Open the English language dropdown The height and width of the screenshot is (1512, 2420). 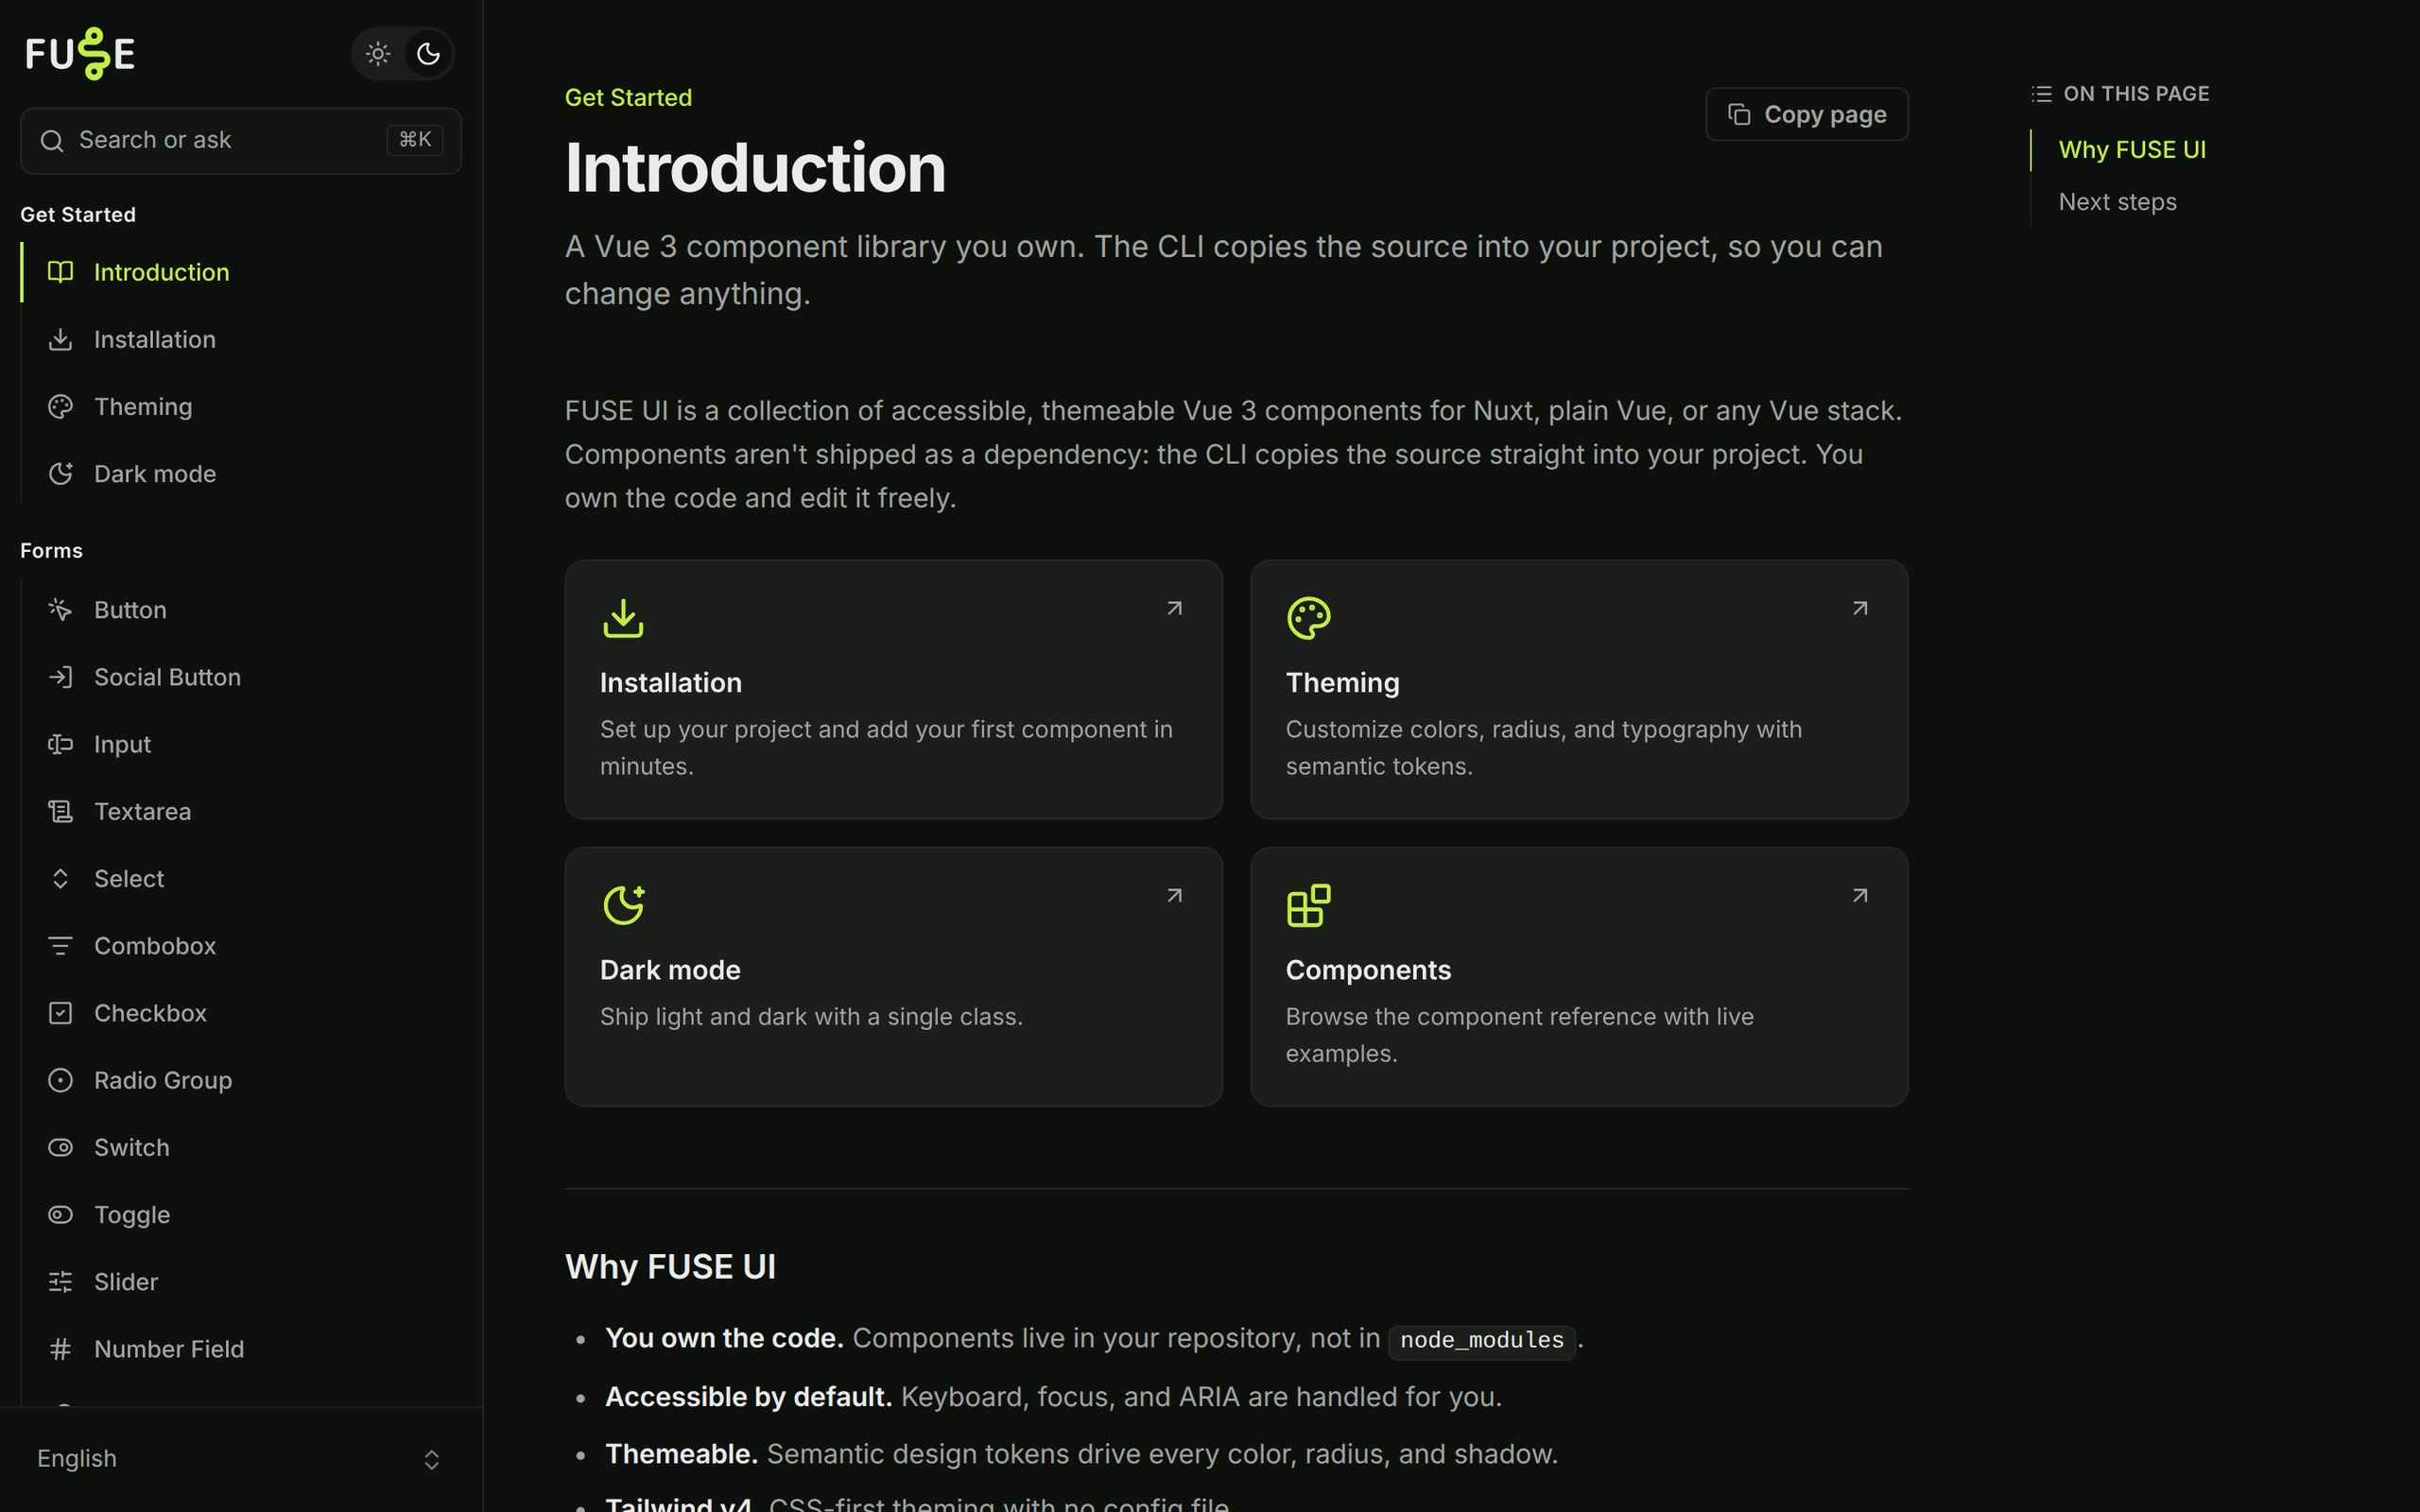point(241,1459)
